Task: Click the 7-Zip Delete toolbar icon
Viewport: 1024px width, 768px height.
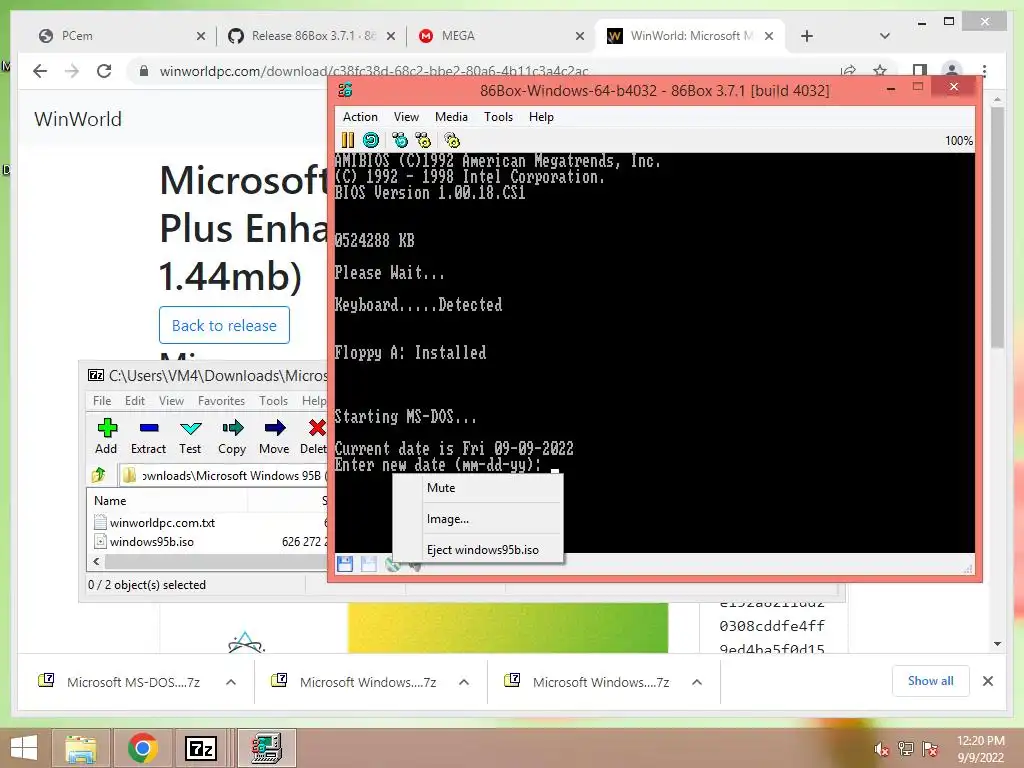Action: [314, 436]
